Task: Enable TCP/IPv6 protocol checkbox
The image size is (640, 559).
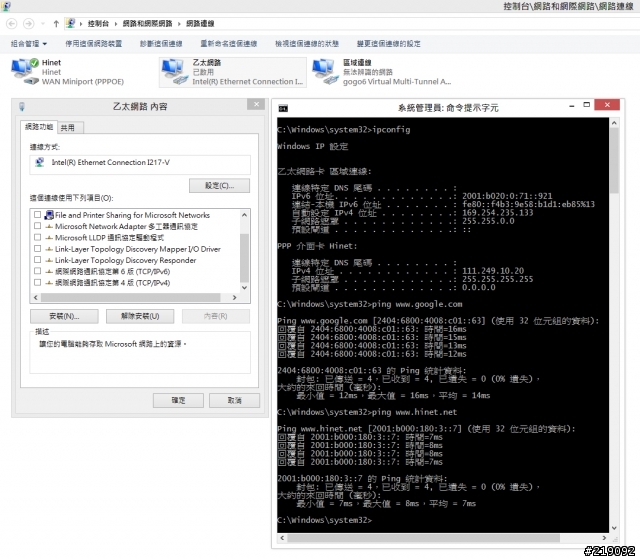Action: (38, 271)
